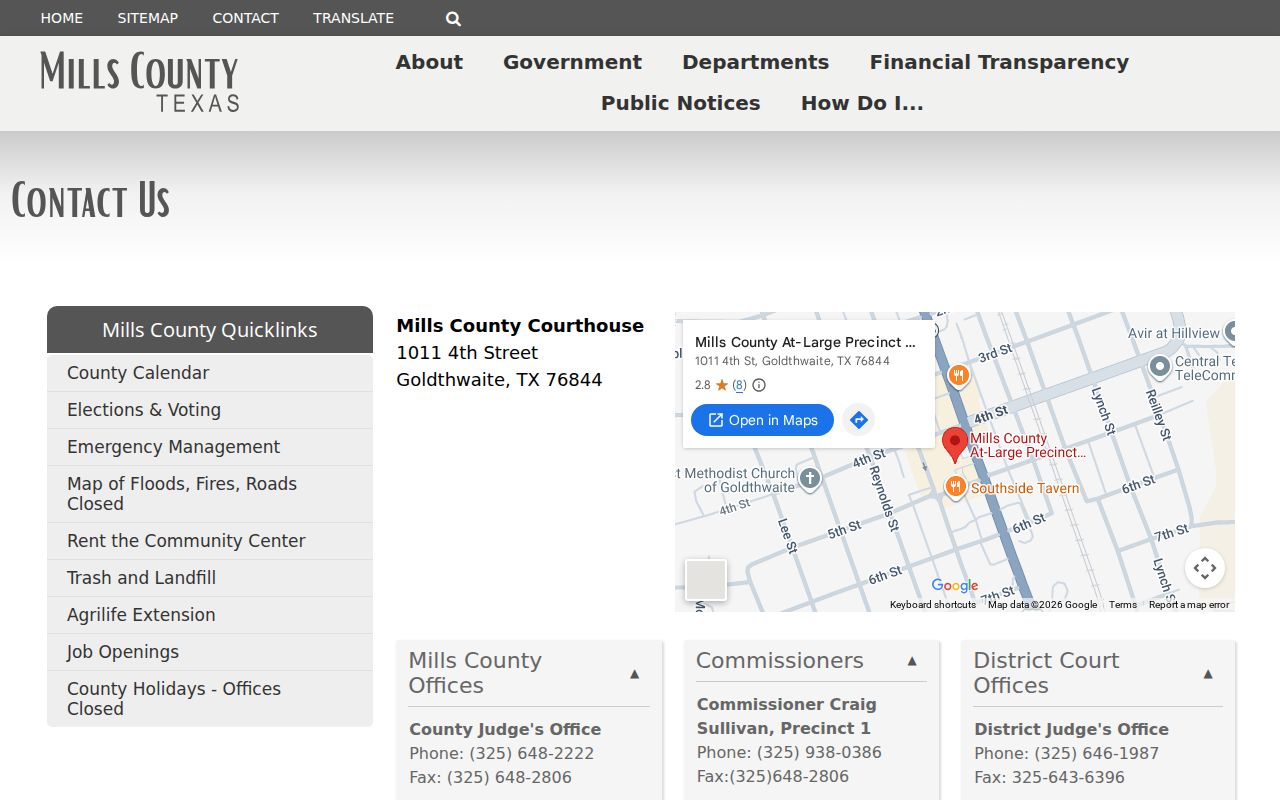Open Trash and Landfill quicklink

tap(210, 578)
